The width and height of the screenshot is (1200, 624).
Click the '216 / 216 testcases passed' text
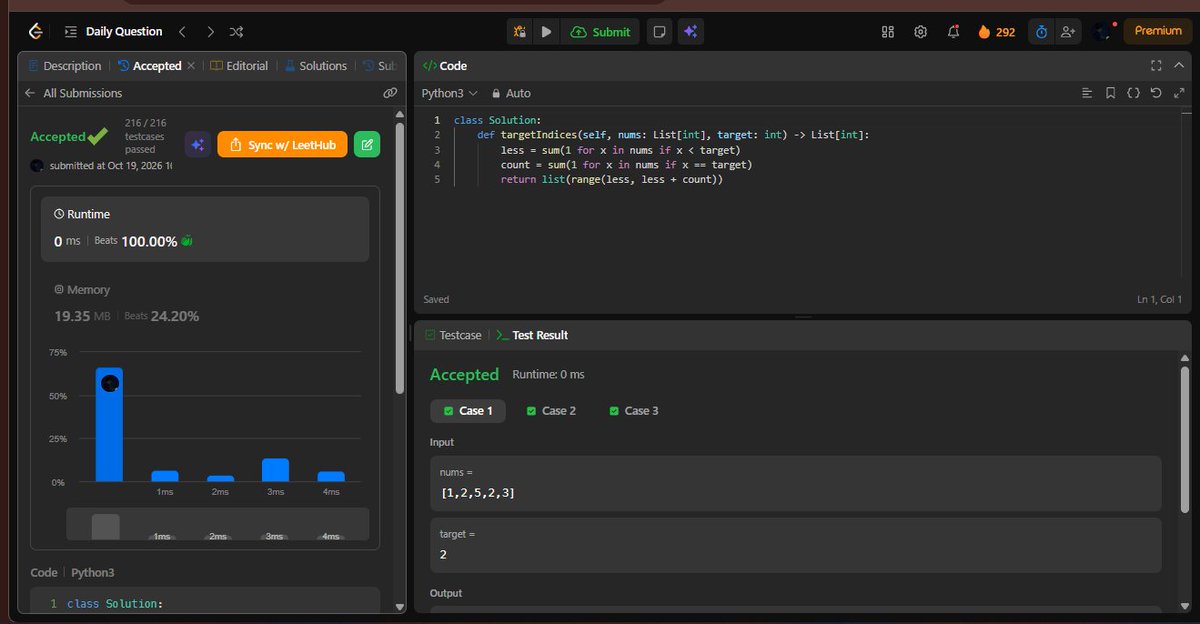pos(145,136)
